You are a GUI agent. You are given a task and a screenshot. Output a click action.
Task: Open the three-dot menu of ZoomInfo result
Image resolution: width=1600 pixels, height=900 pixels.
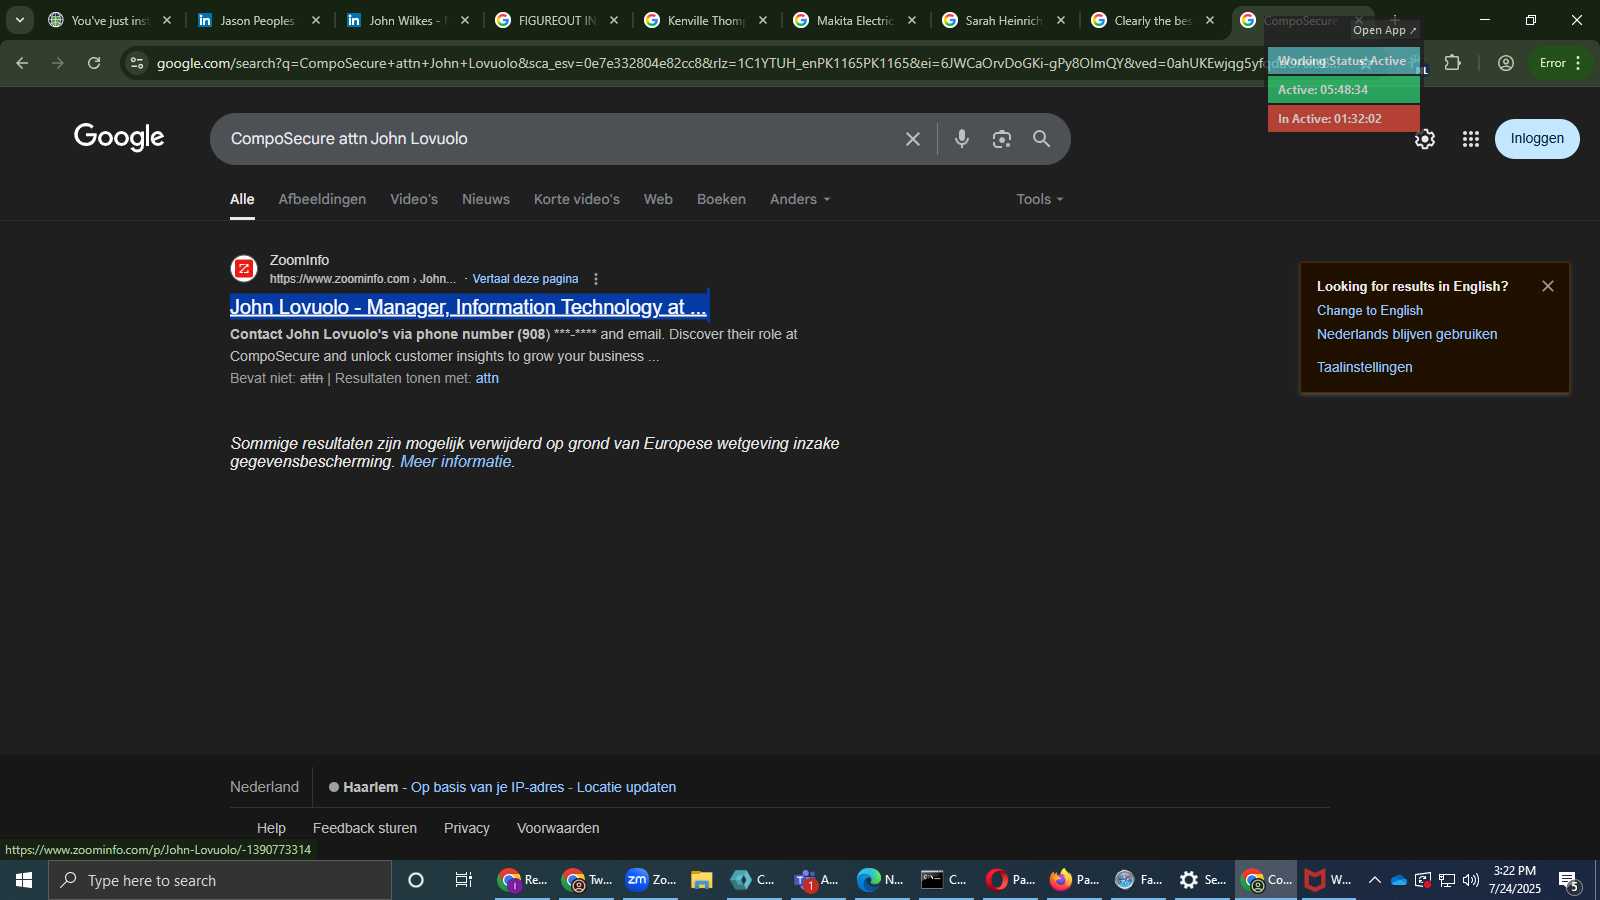(x=596, y=279)
